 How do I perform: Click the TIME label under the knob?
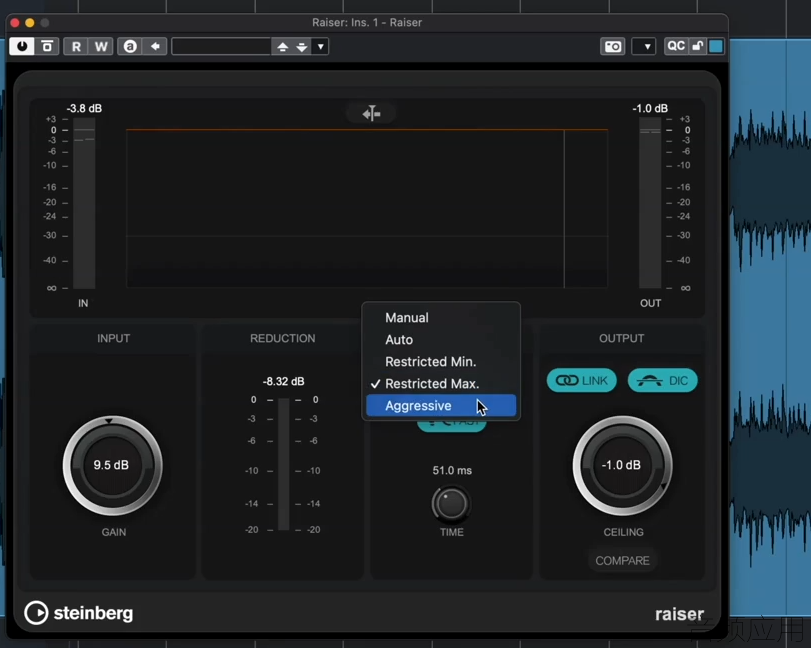click(452, 532)
